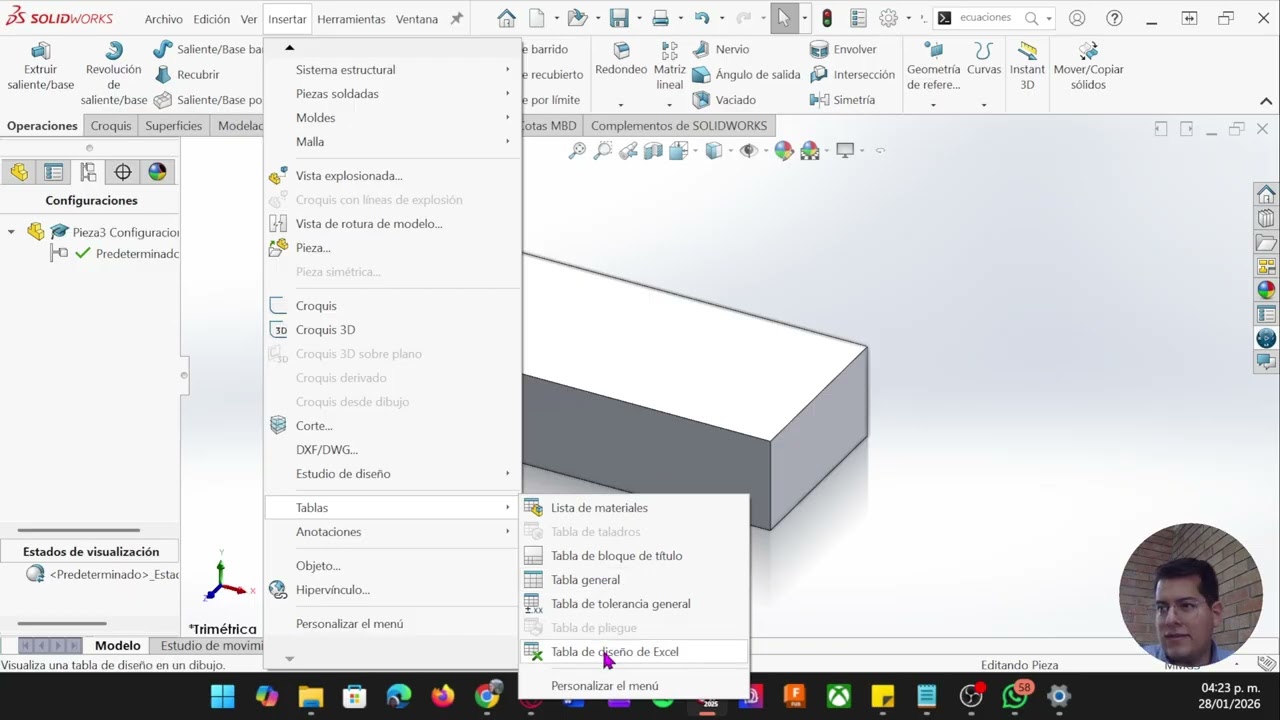
Task: Open Sistema estructural submenu
Action: click(x=391, y=70)
